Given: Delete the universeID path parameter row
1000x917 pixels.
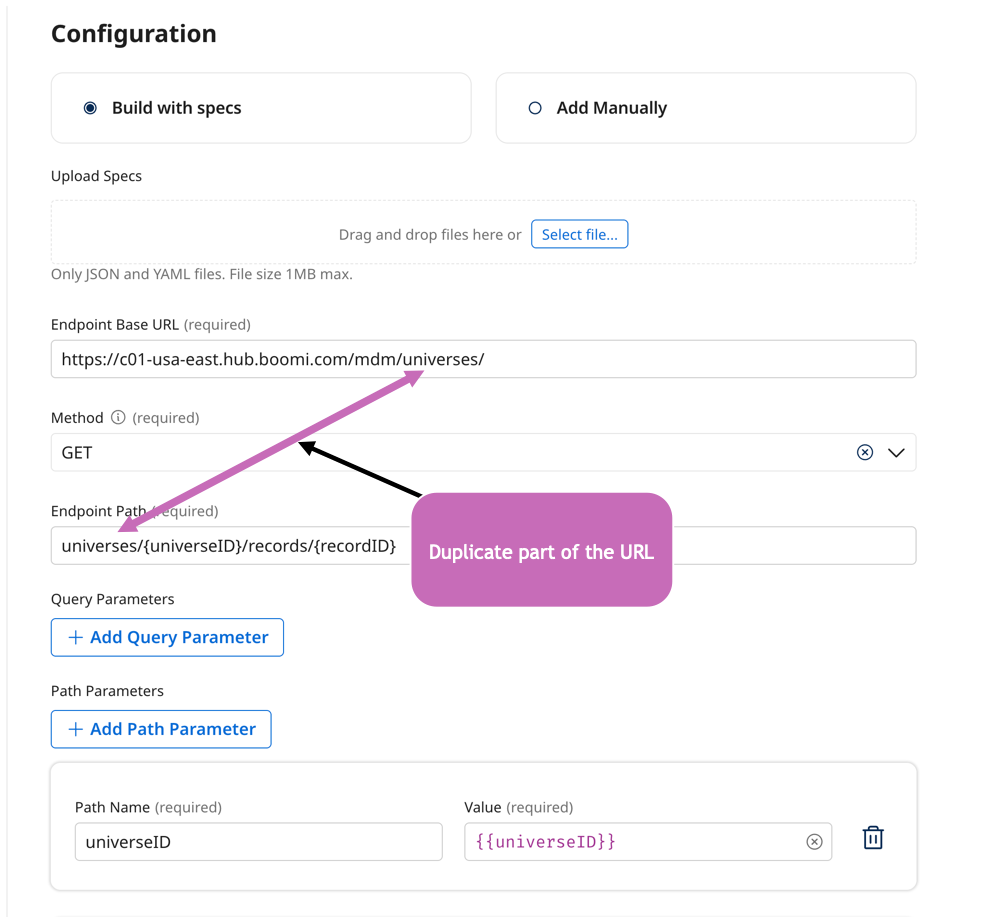Looking at the screenshot, I should coord(873,838).
